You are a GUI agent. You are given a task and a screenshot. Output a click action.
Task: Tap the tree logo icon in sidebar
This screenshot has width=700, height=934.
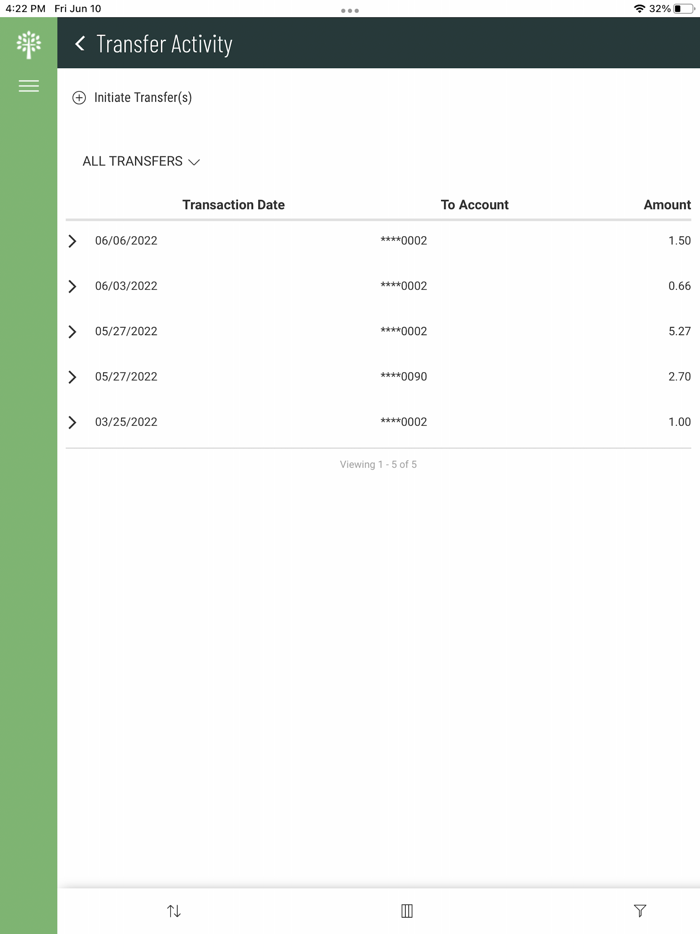point(29,45)
